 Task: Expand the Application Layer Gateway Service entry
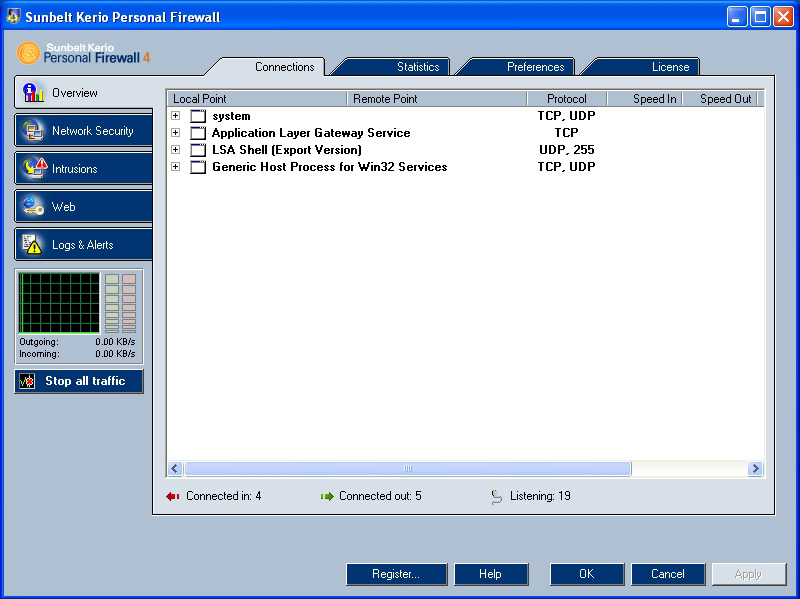pos(176,133)
